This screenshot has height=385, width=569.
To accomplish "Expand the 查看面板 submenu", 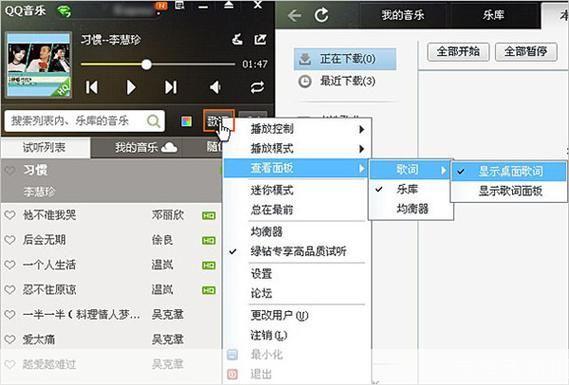I will (x=296, y=168).
